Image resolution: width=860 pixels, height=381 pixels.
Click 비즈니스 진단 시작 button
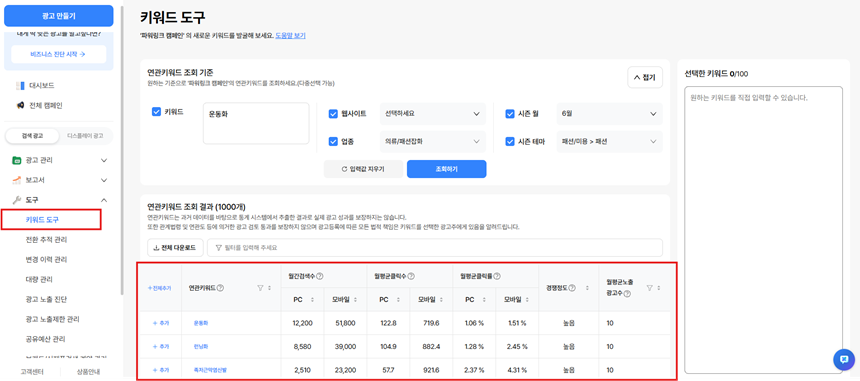click(58, 54)
